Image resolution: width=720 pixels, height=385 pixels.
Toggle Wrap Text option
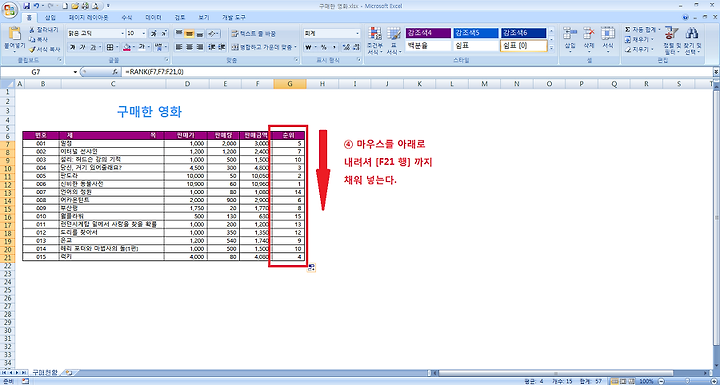(254, 34)
